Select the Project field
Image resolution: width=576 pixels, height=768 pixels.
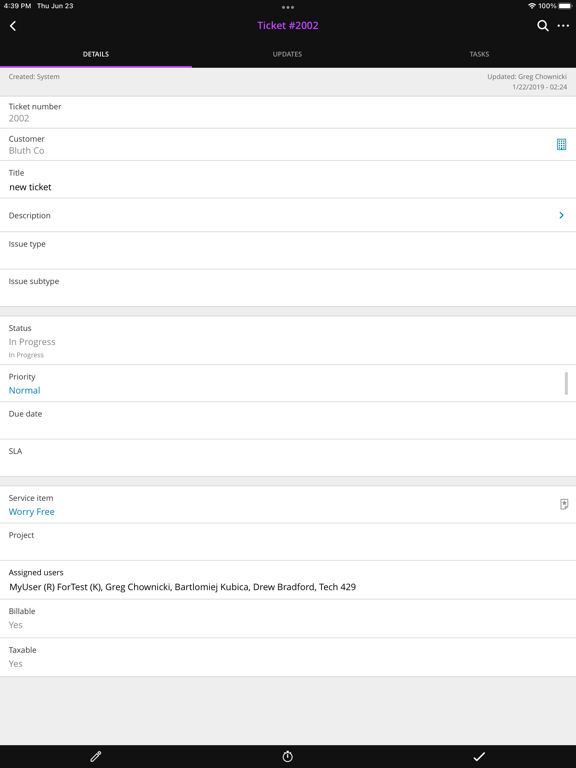click(288, 542)
